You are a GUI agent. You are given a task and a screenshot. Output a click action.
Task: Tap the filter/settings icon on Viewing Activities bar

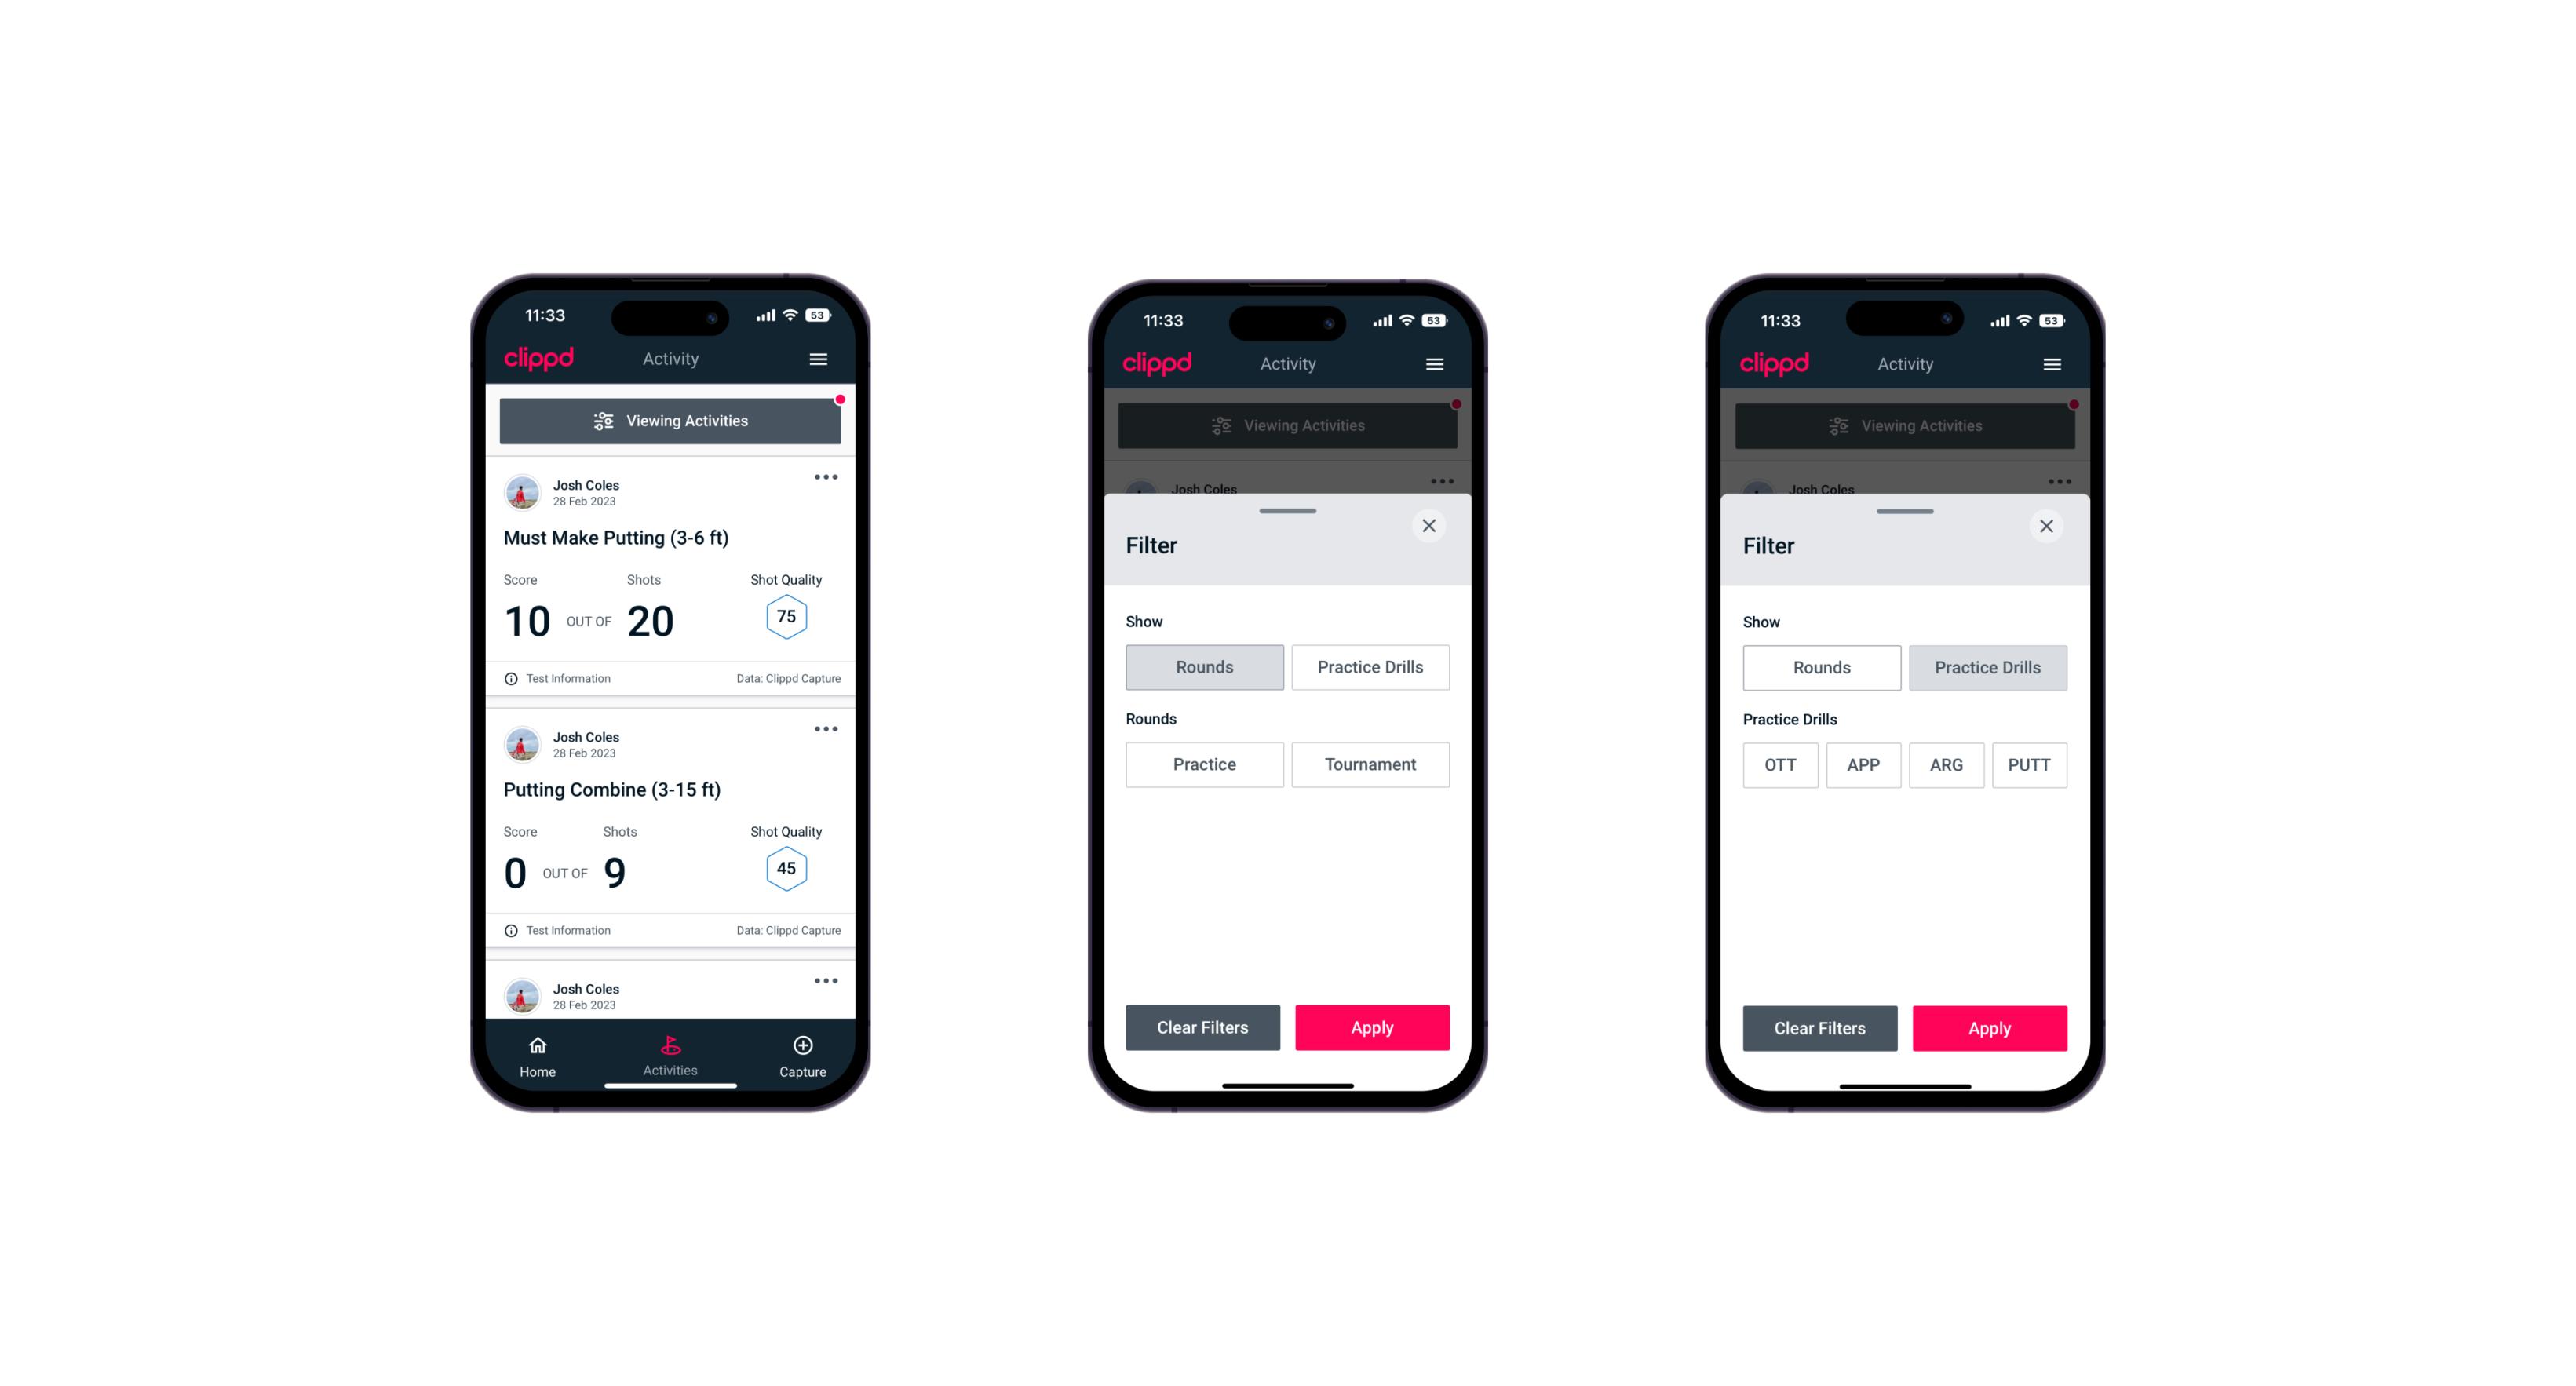[x=603, y=421]
